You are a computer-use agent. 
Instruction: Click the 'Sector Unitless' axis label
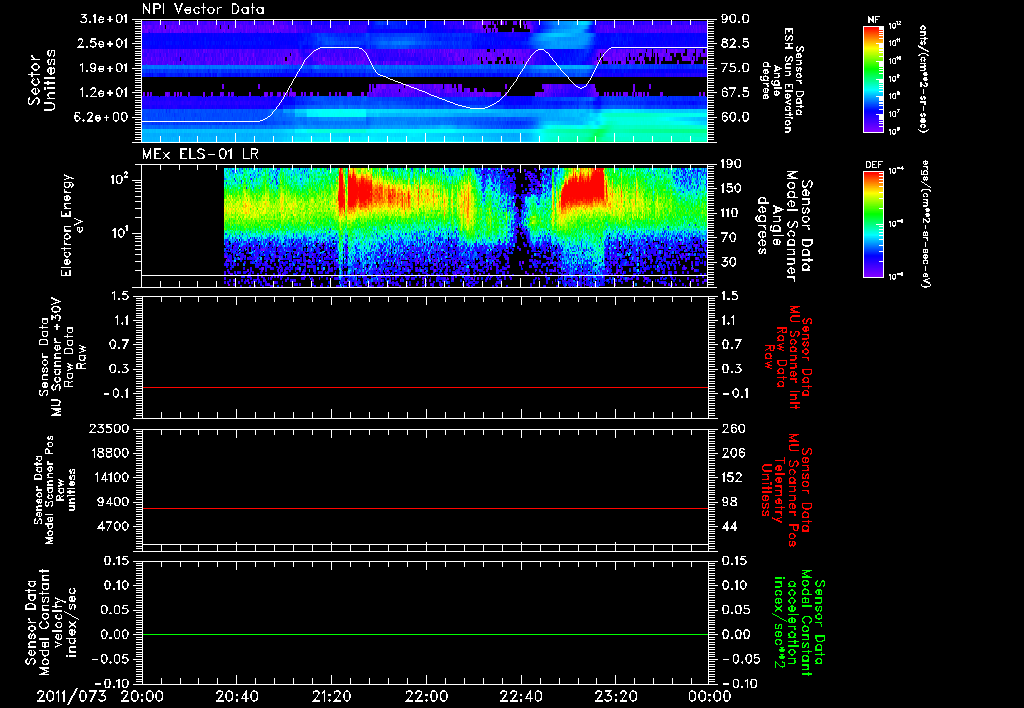pos(42,80)
